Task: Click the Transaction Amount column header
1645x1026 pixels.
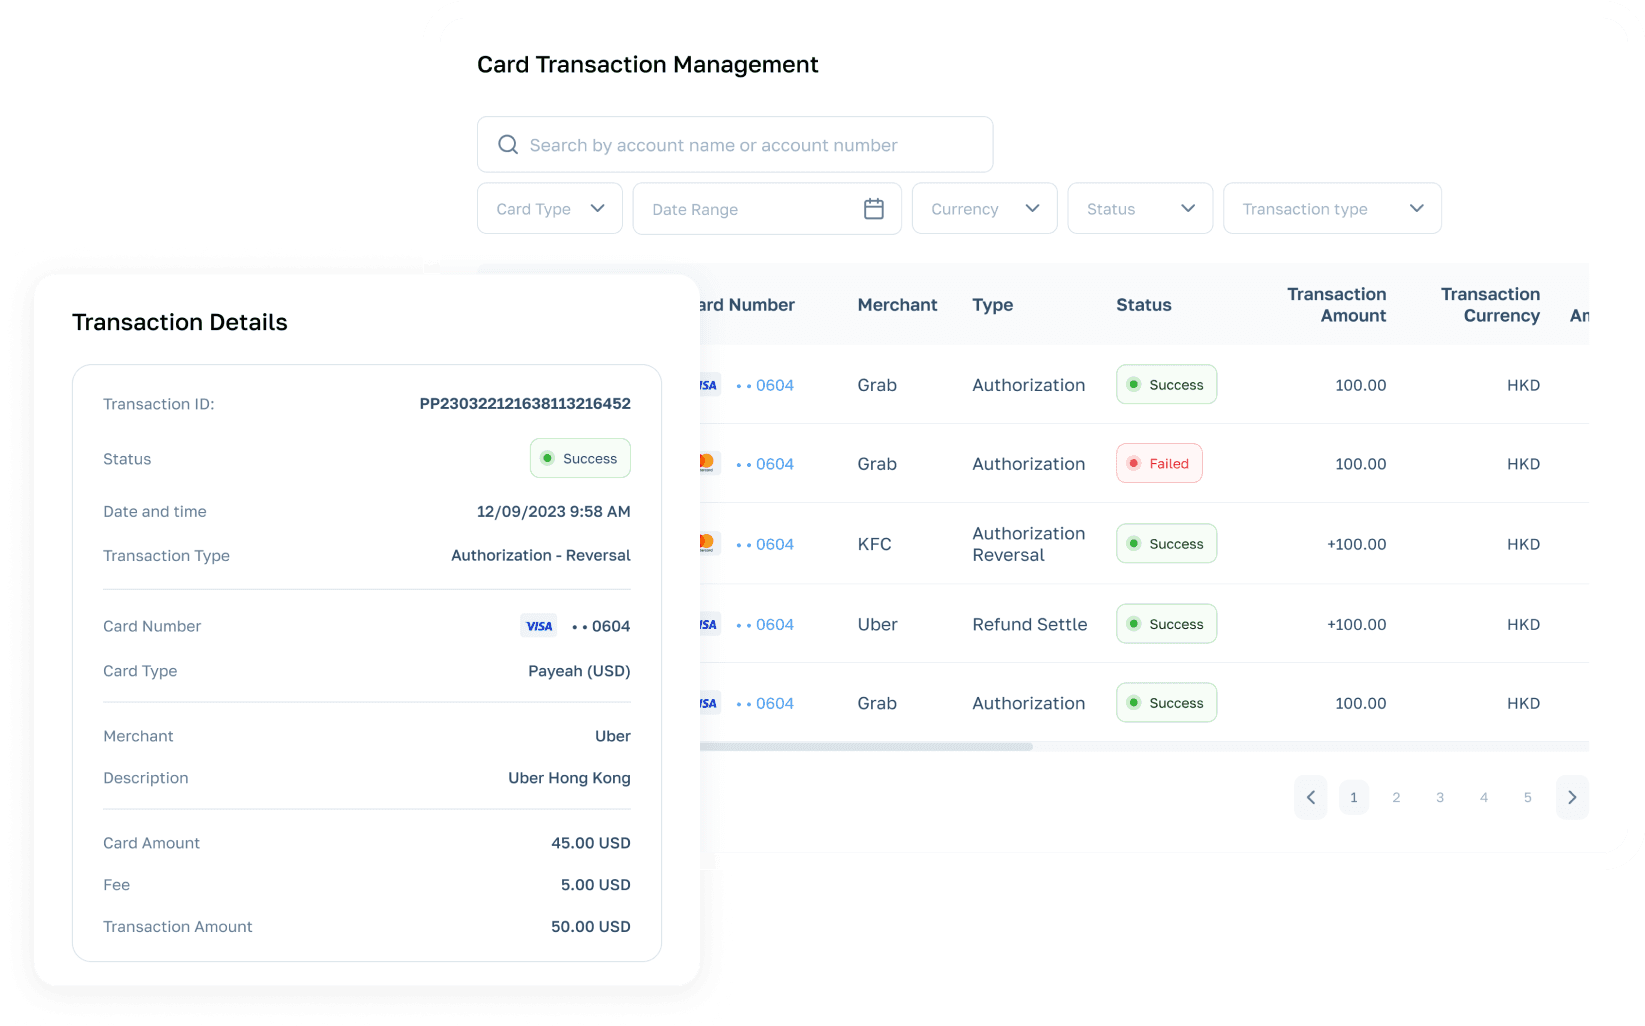Action: click(x=1336, y=305)
